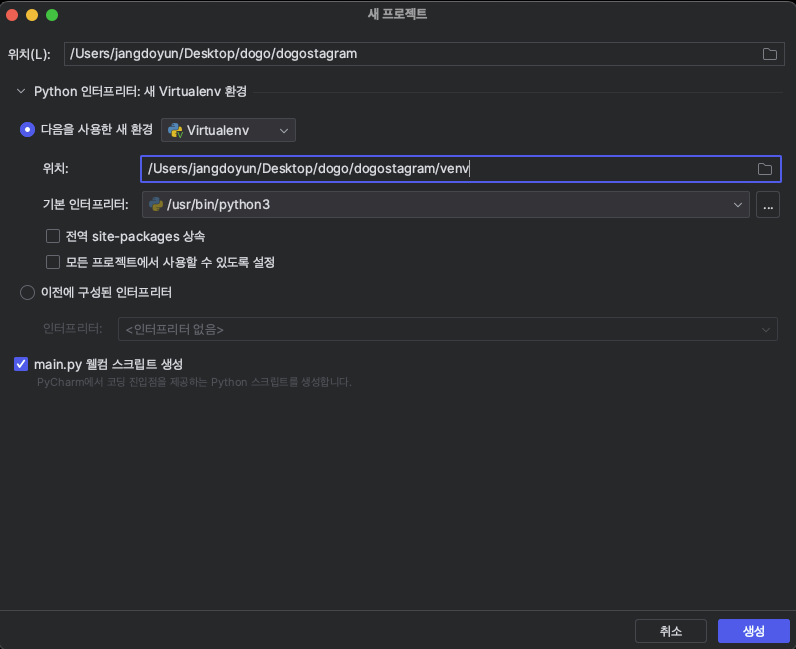Image resolution: width=796 pixels, height=649 pixels.
Task: Maximize the dialog with green button
Action: pyautogui.click(x=52, y=15)
